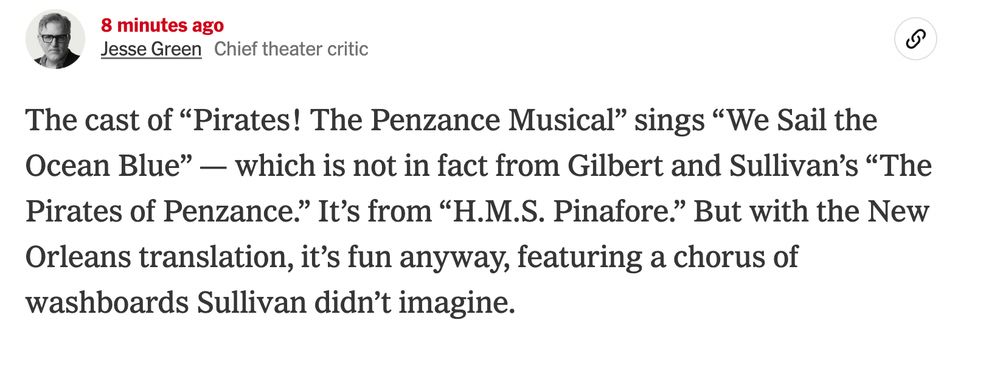Click the word "anyway," in the fourth line
The height and width of the screenshot is (381, 1000).
point(453,258)
